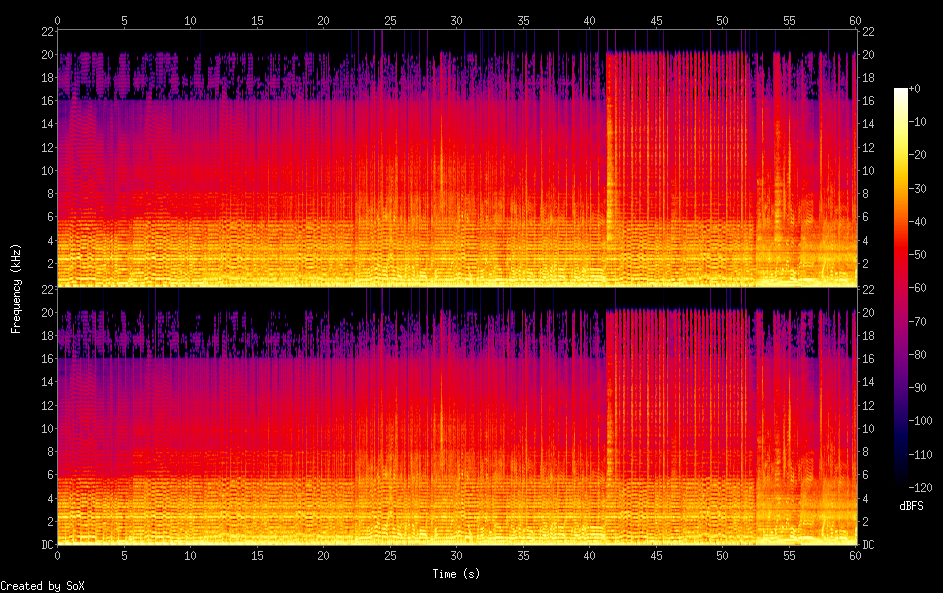Click the "Created by SoX" credit text
Screen dimensions: 943x593
pos(42,586)
